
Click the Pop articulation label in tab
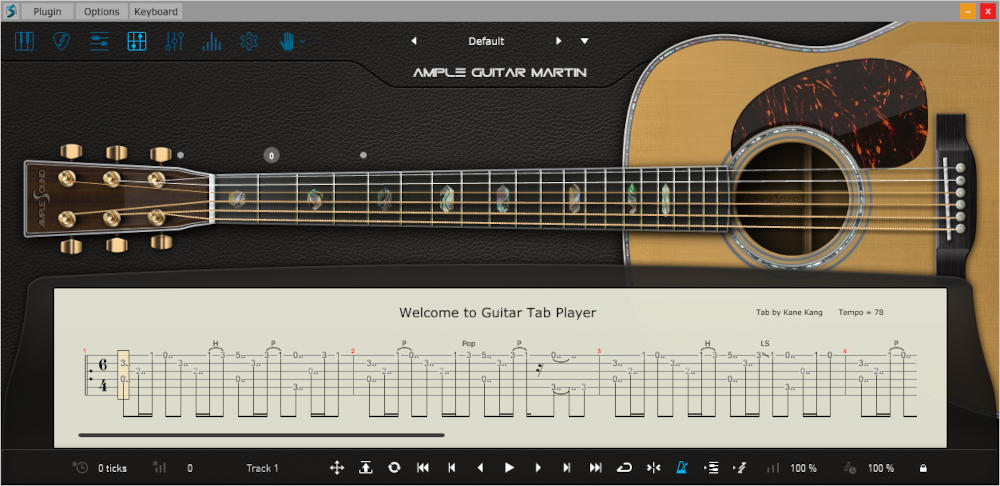469,344
